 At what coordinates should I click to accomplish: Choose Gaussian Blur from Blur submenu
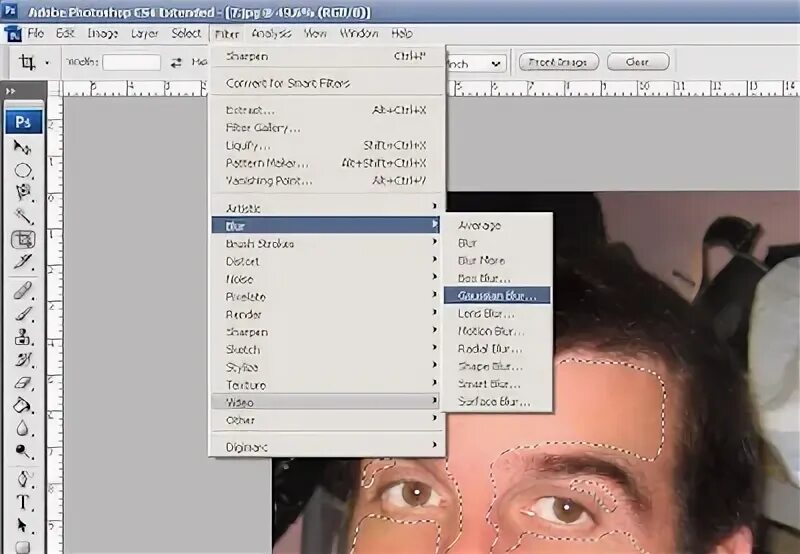coord(497,295)
